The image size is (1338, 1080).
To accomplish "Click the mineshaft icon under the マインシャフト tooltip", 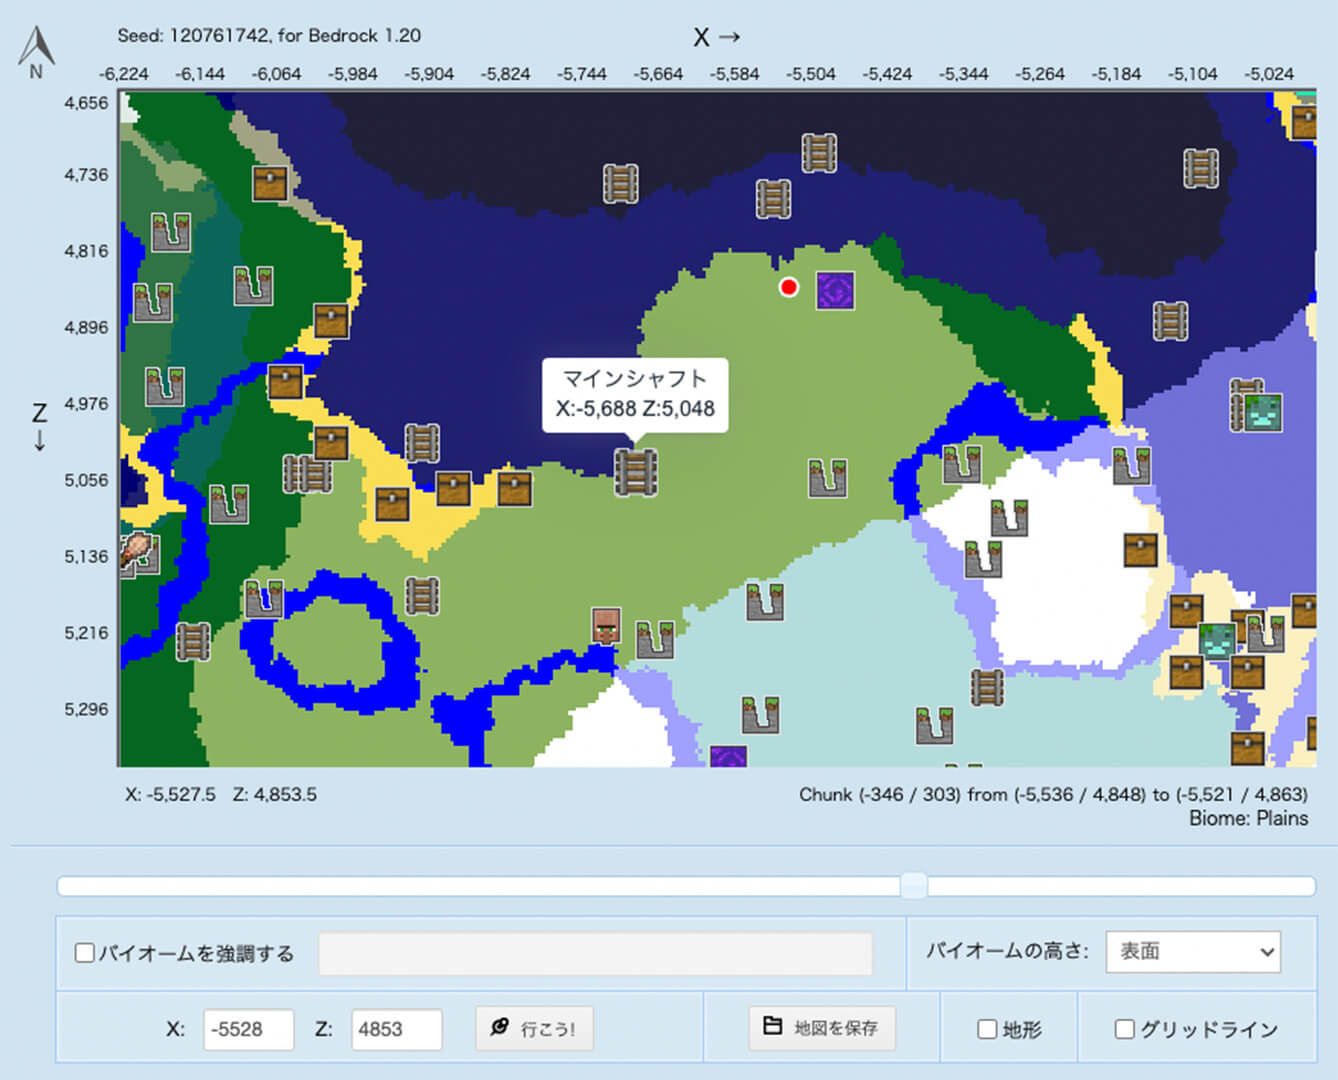I will point(635,472).
